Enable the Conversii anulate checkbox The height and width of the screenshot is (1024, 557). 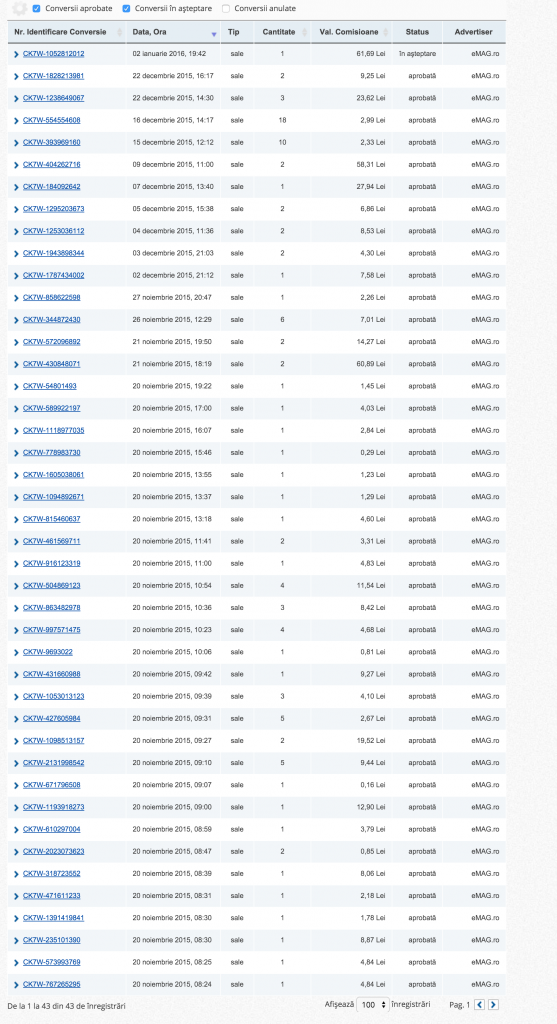pos(226,8)
